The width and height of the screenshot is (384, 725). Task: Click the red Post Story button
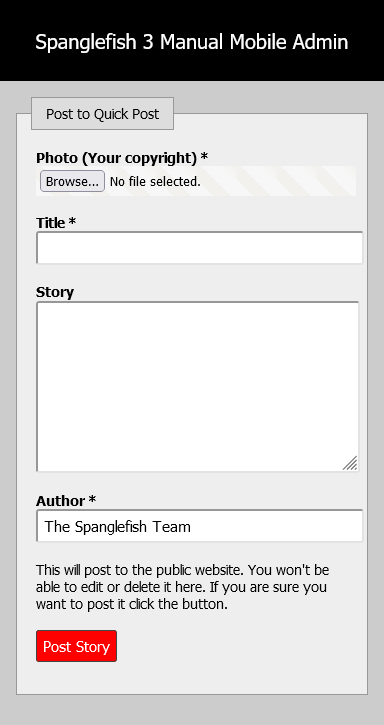(76, 646)
